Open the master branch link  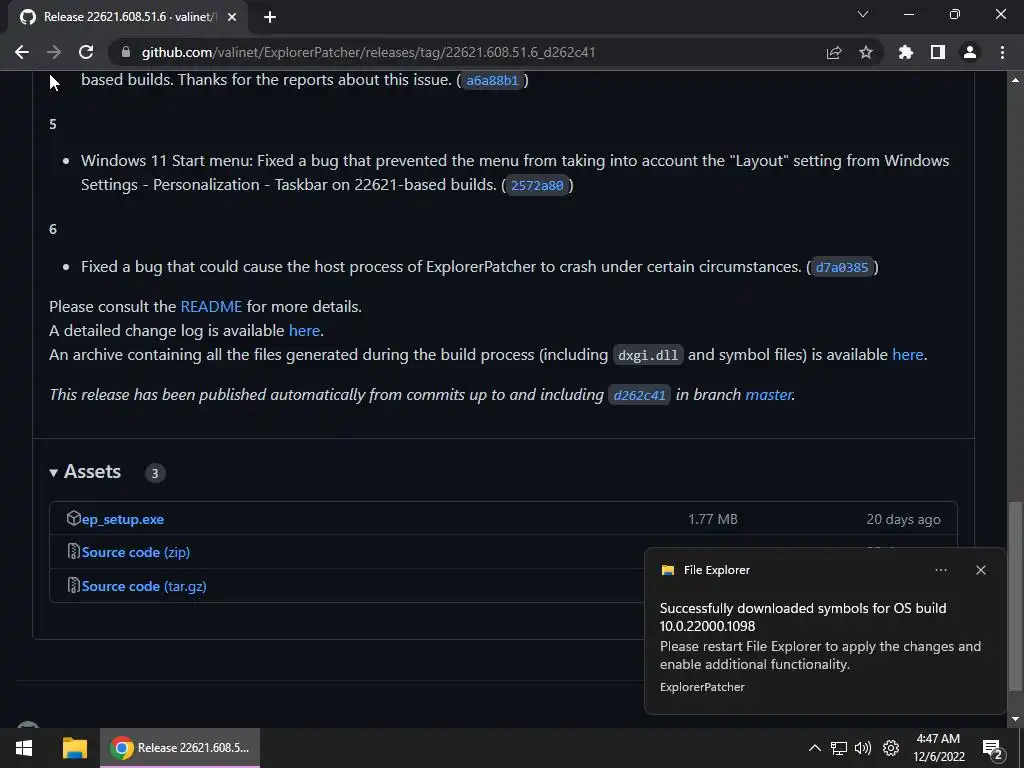point(769,394)
